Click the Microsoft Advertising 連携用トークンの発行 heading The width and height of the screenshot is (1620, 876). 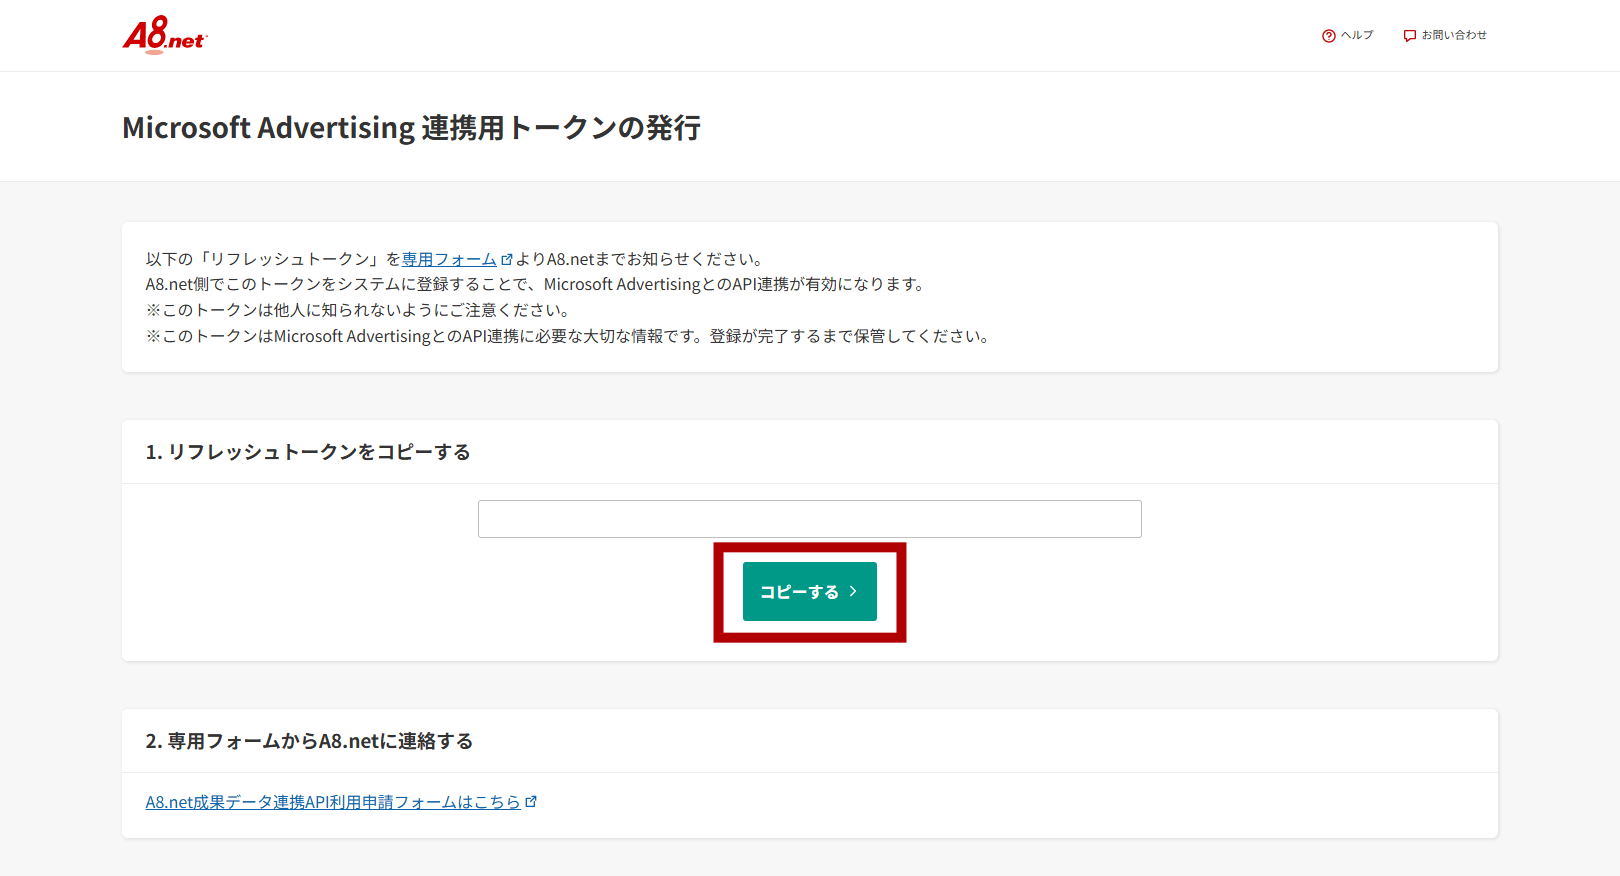pos(411,128)
